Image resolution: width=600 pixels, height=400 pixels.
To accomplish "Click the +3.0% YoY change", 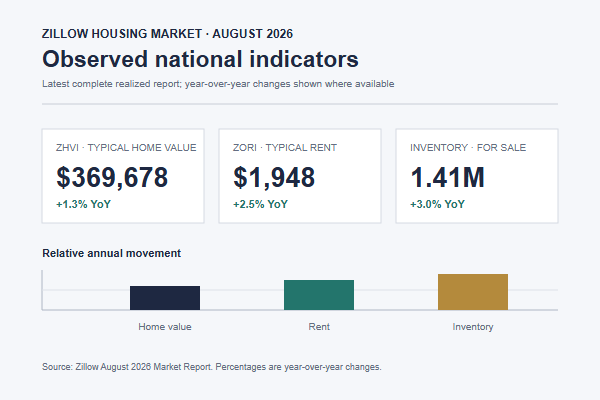I will 437,204.
